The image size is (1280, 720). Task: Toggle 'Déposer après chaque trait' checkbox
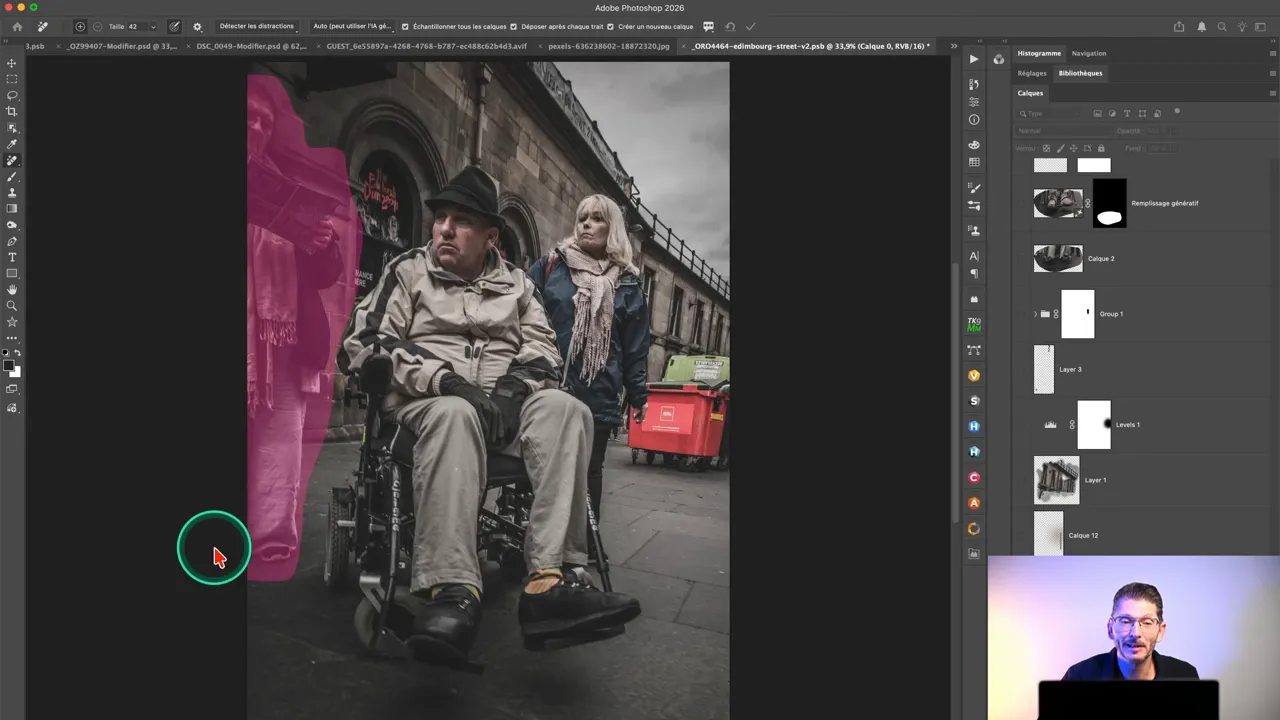(514, 27)
